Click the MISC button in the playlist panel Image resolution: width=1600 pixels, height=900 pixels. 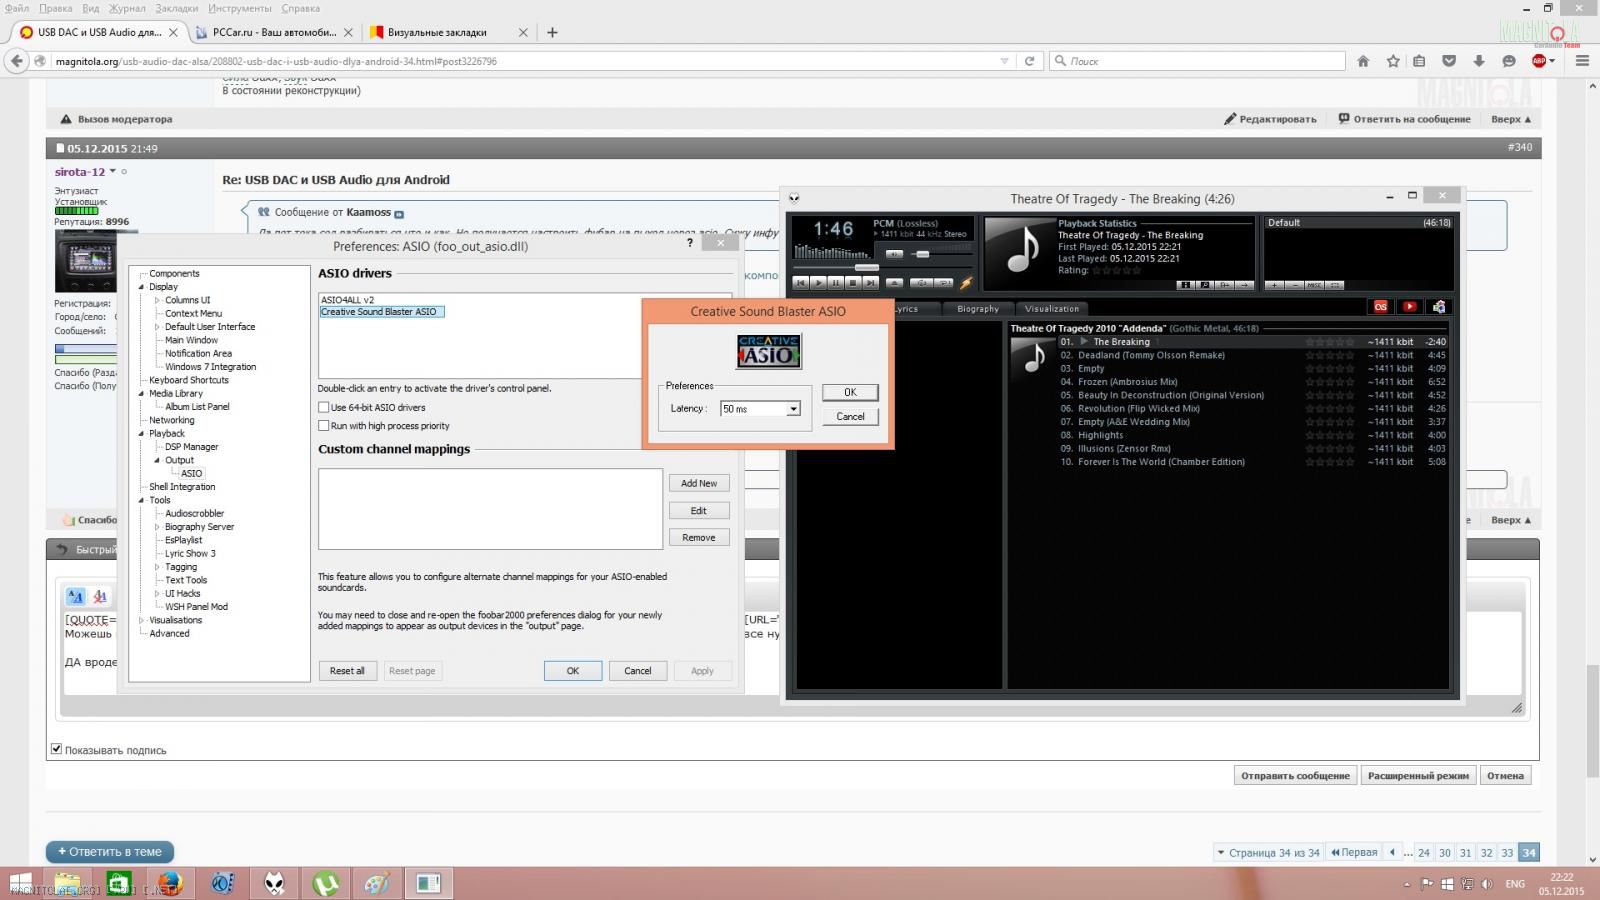point(1314,285)
